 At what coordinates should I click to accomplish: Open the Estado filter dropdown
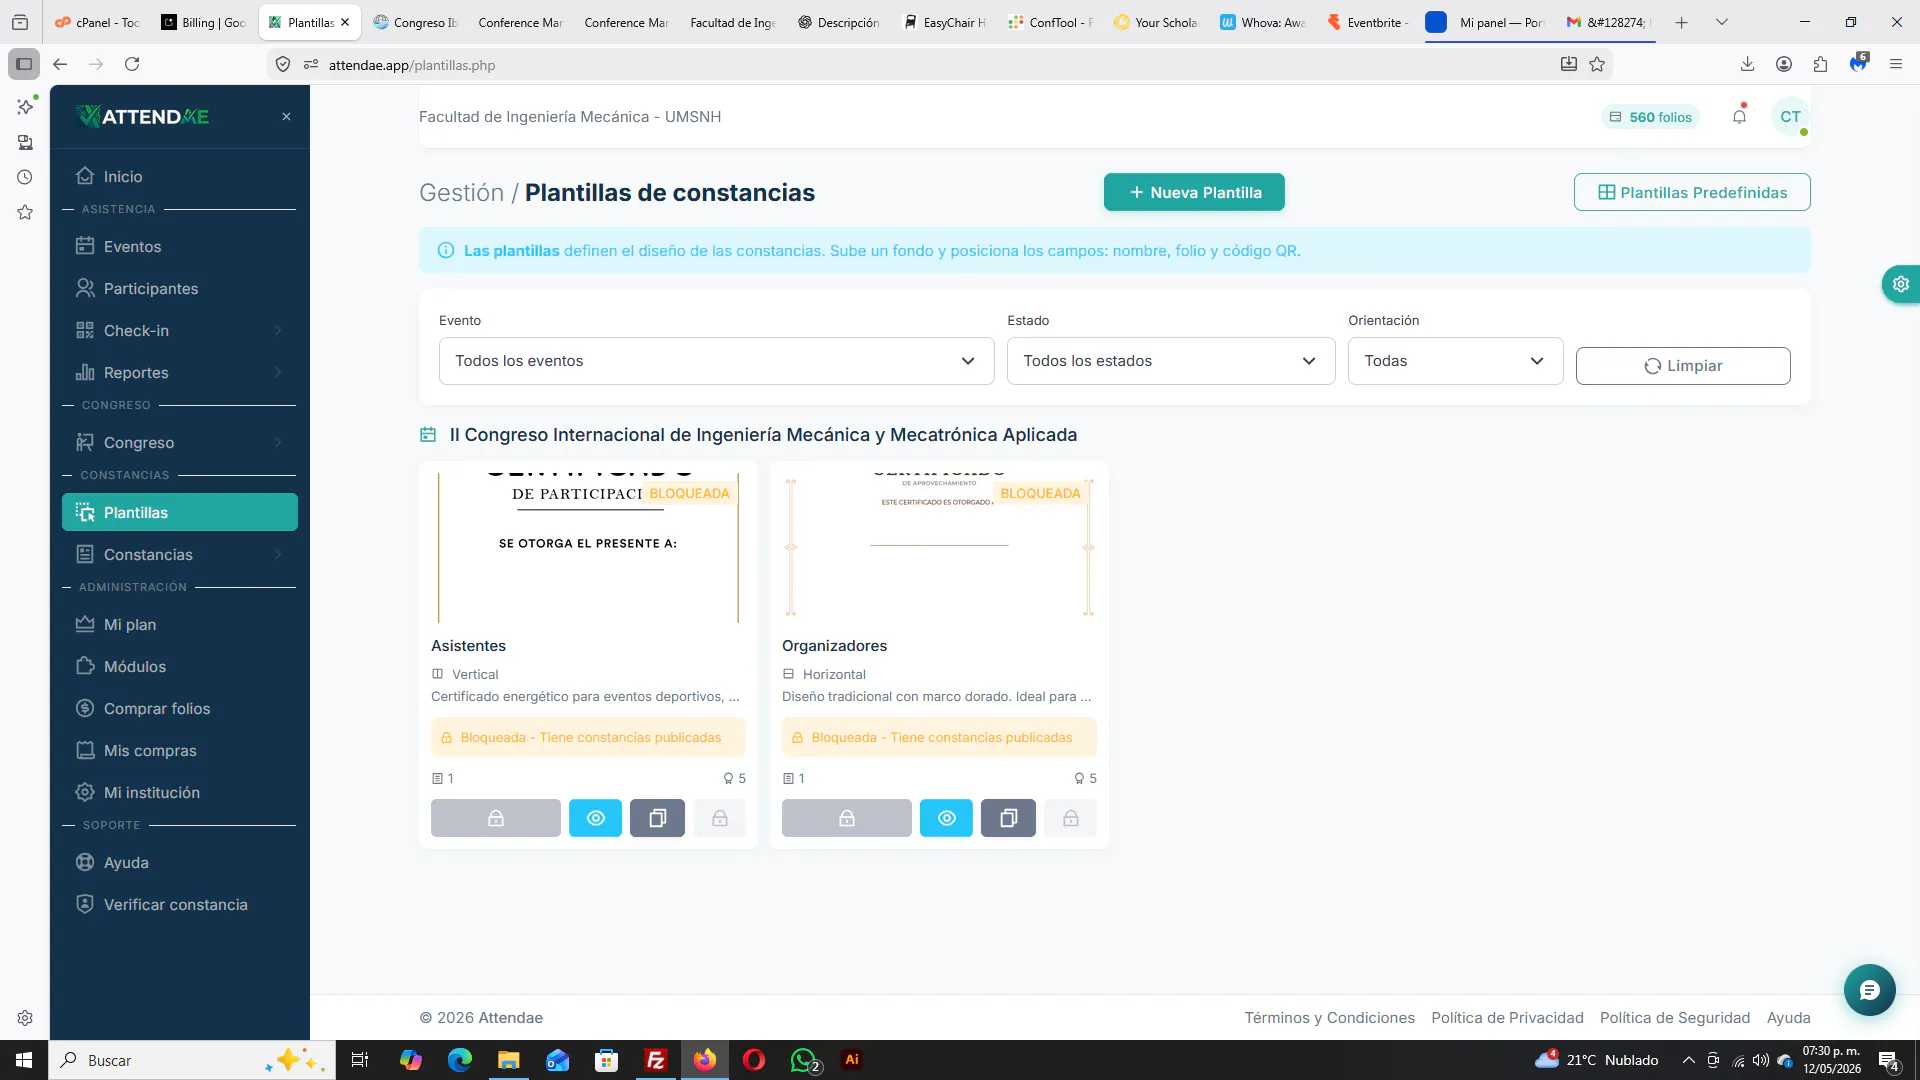pyautogui.click(x=1171, y=361)
